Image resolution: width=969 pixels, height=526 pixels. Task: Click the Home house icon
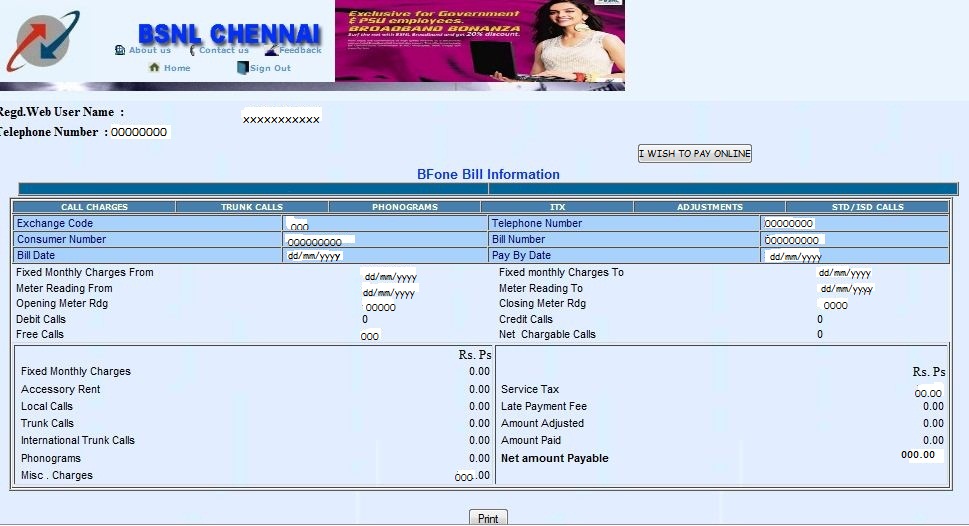154,67
